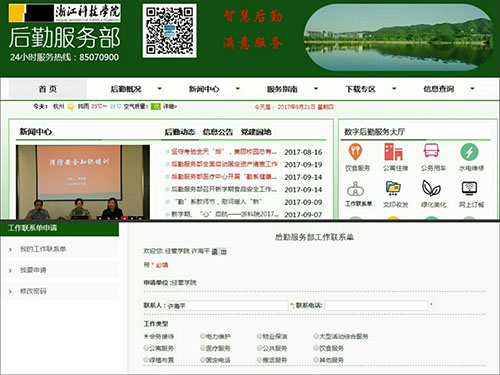Viewport: 500px width, 375px height.
Task: Go to the 首页 home tab
Action: pyautogui.click(x=48, y=89)
